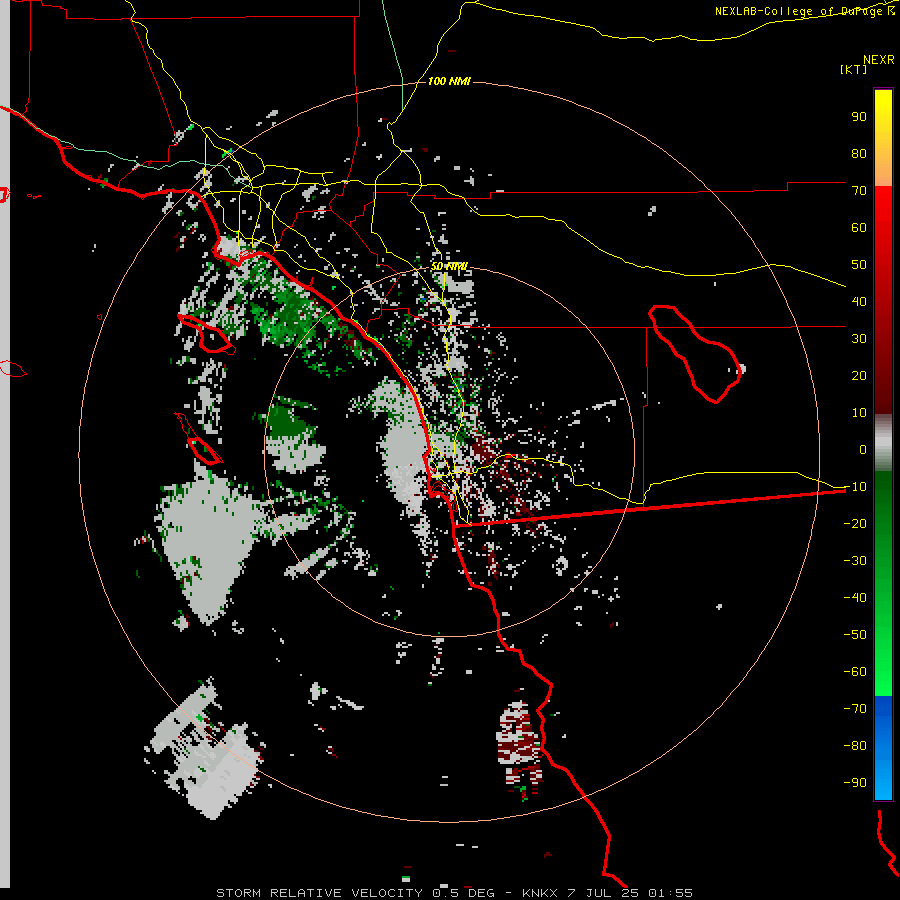Click the NEXR label above the color scale

[x=878, y=60]
